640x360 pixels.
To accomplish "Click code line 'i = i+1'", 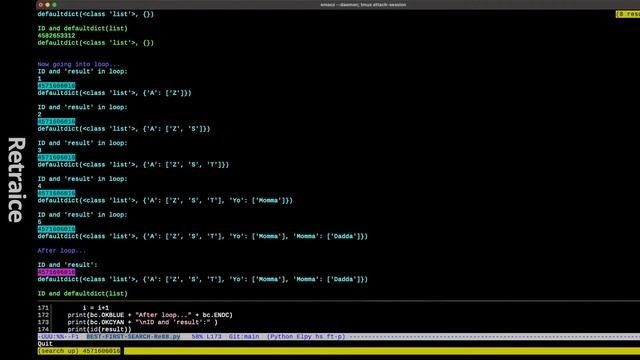I will coord(96,308).
